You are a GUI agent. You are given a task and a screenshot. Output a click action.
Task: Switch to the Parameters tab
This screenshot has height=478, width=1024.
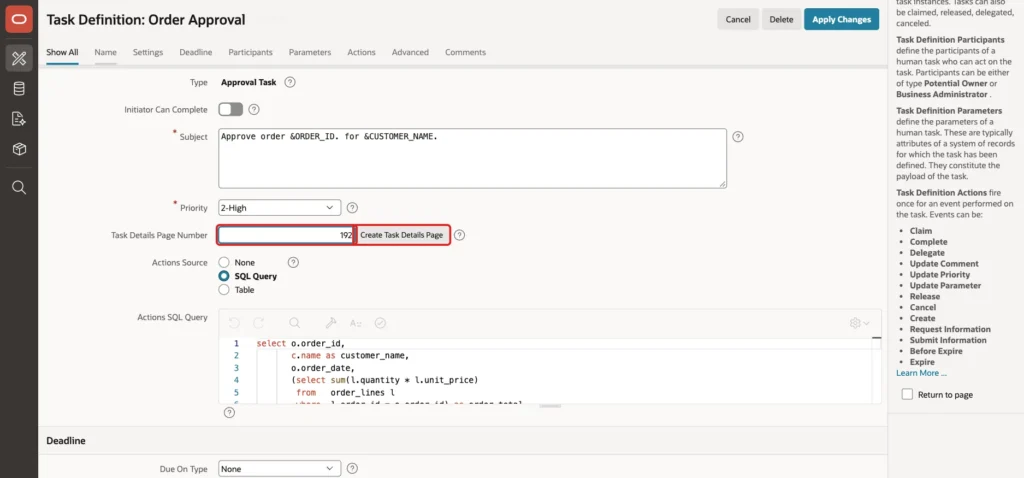tap(310, 52)
